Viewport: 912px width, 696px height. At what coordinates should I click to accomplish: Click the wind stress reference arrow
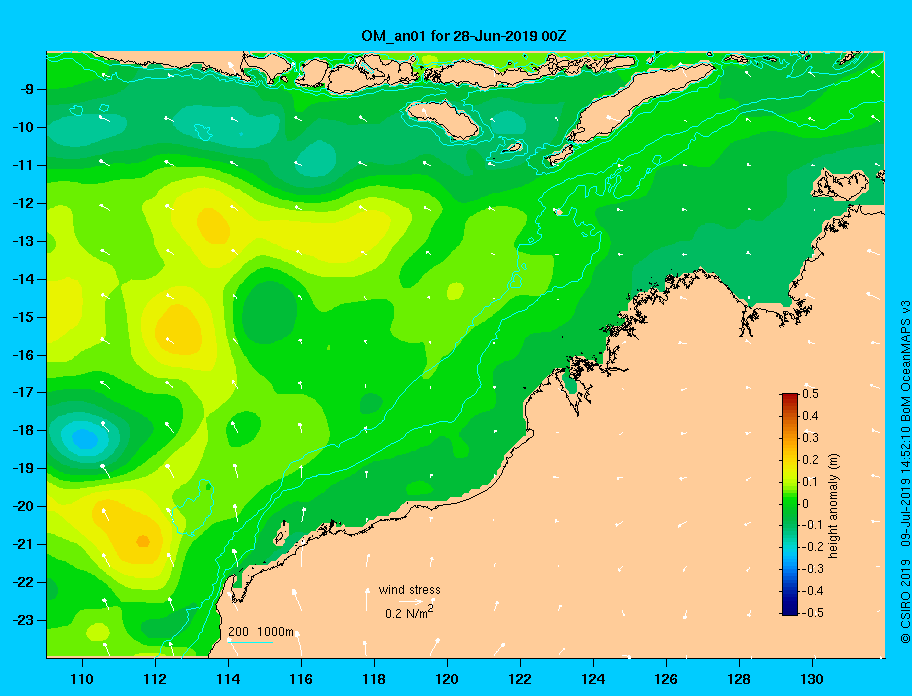point(411,601)
